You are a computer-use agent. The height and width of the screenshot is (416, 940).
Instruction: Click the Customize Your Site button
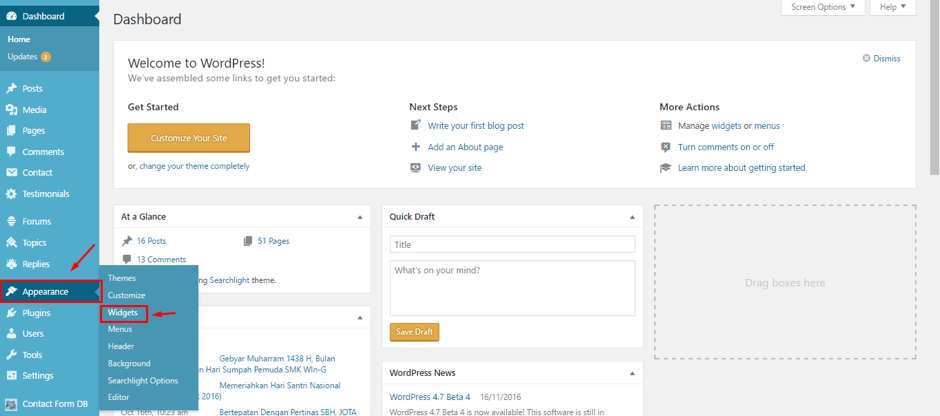(189, 138)
